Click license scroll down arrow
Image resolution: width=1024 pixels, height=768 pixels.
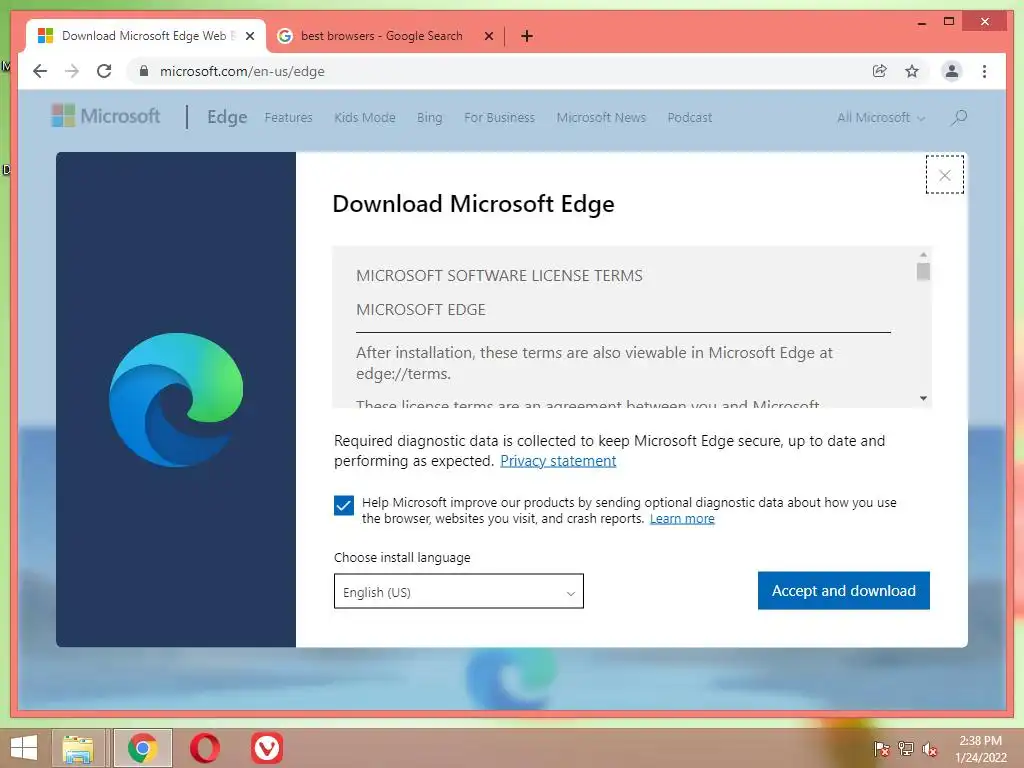tap(923, 398)
